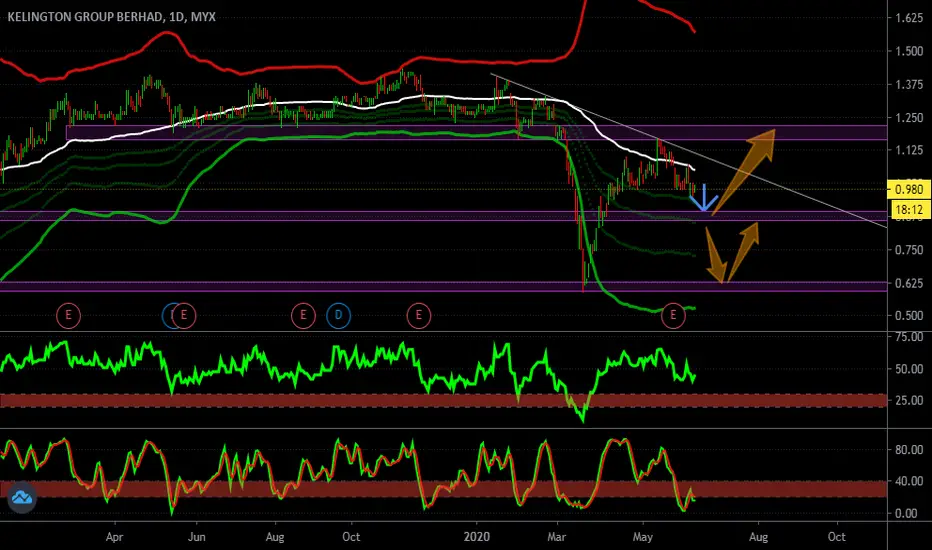Image resolution: width=932 pixels, height=550 pixels.
Task: Click the yellow 0.980 current price label
Action: (909, 189)
